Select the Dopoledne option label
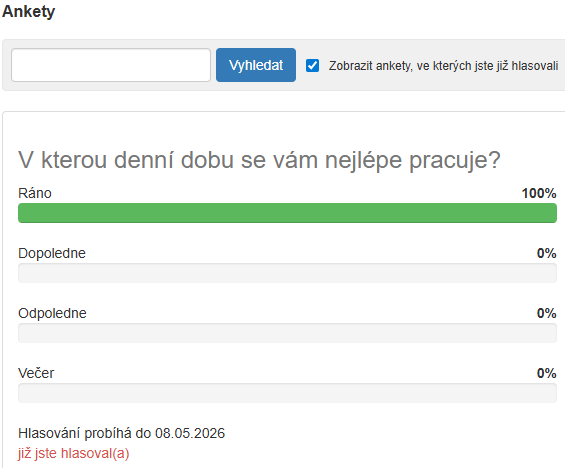 pyautogui.click(x=52, y=253)
